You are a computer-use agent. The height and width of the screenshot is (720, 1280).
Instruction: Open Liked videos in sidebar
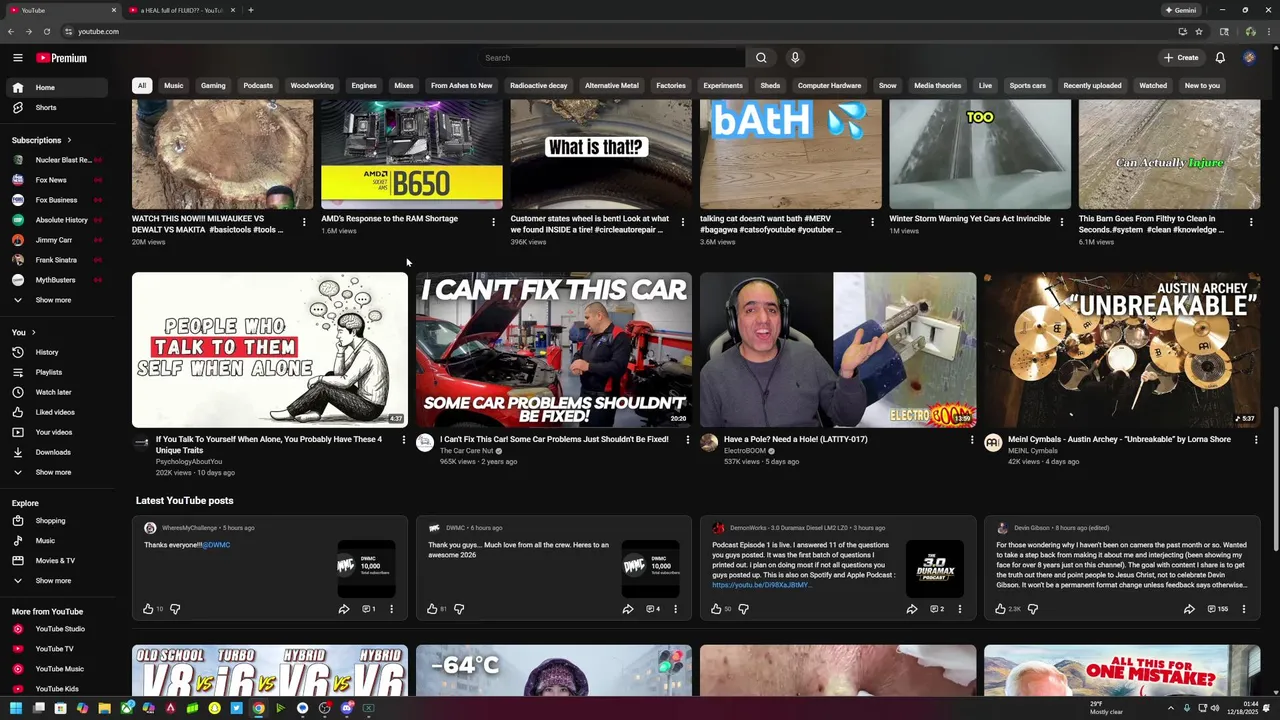tap(54, 412)
